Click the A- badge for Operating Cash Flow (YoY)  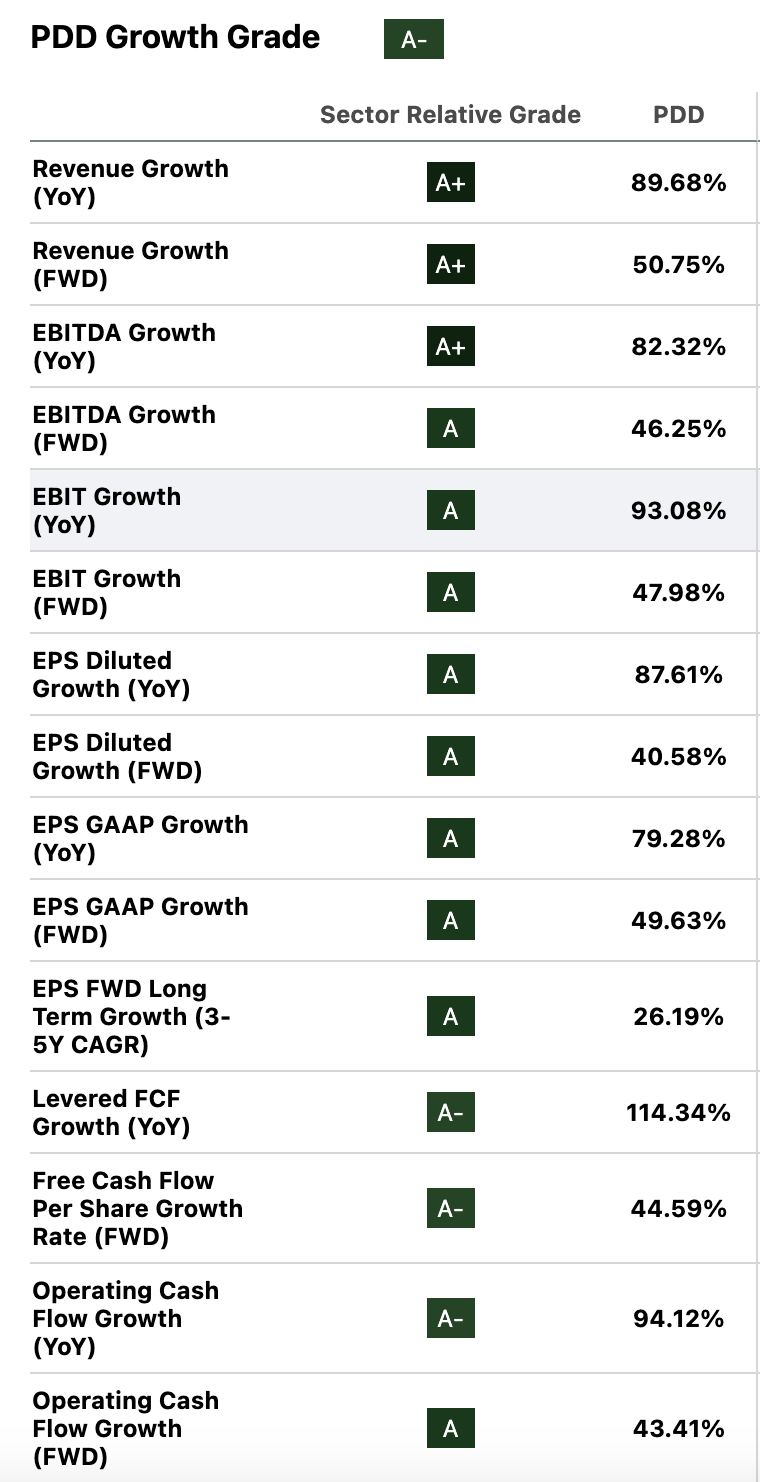(450, 1319)
